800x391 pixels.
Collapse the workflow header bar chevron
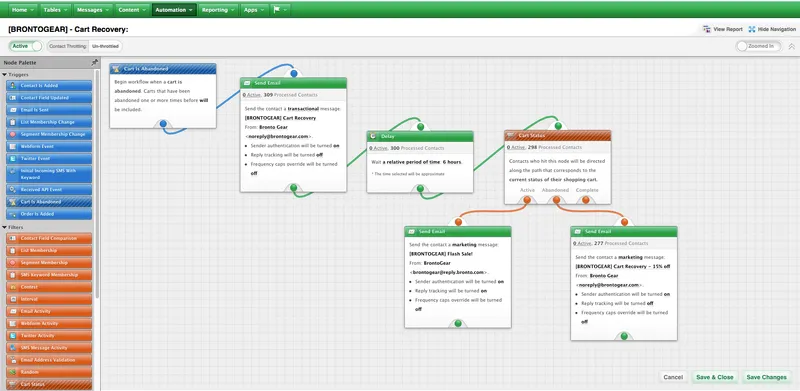[791, 46]
